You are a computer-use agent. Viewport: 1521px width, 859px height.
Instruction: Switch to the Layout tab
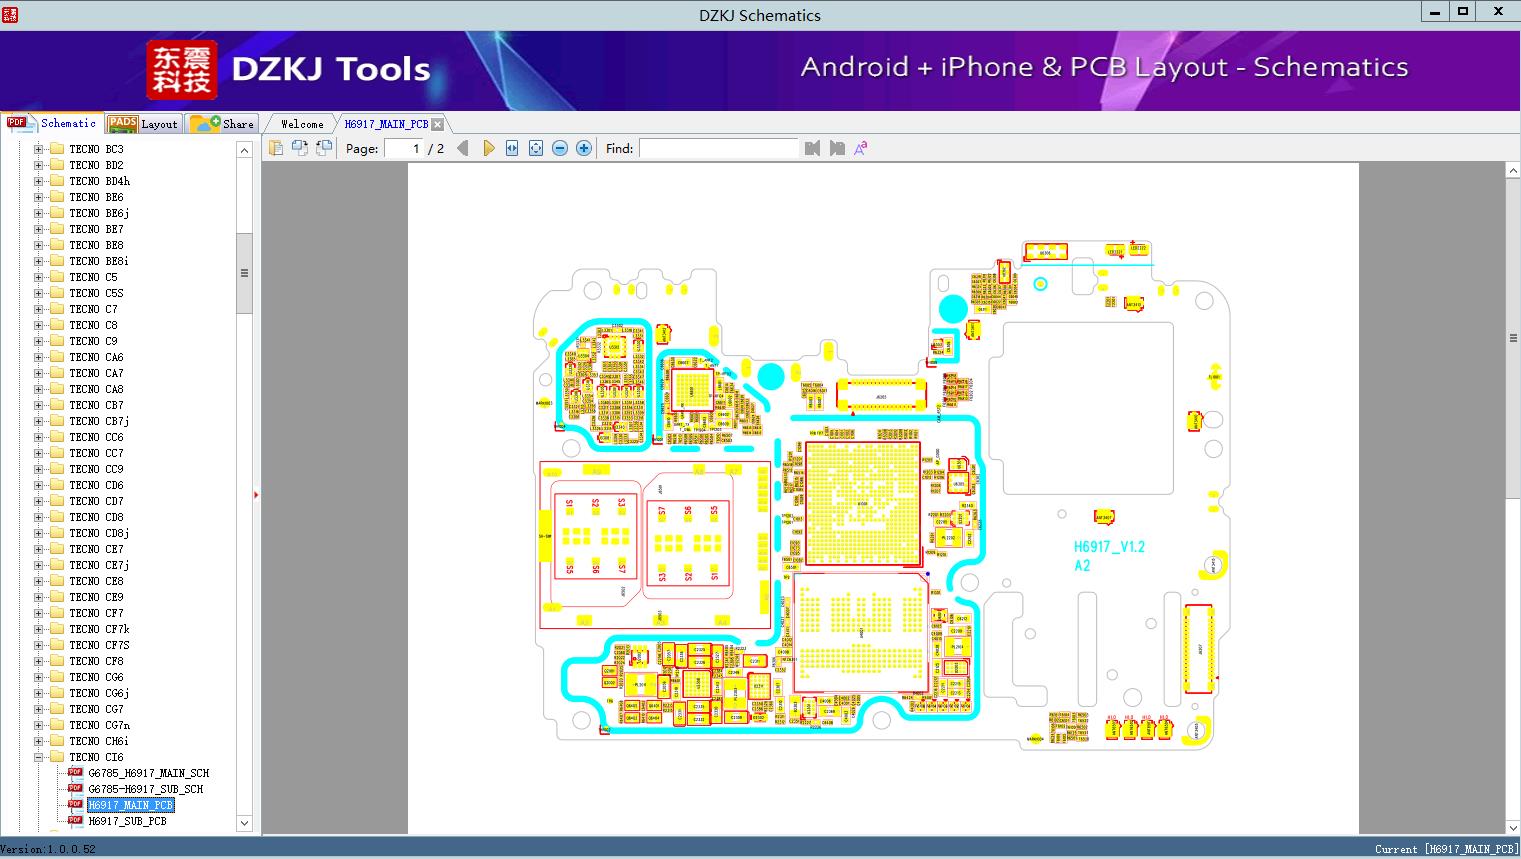(x=143, y=124)
